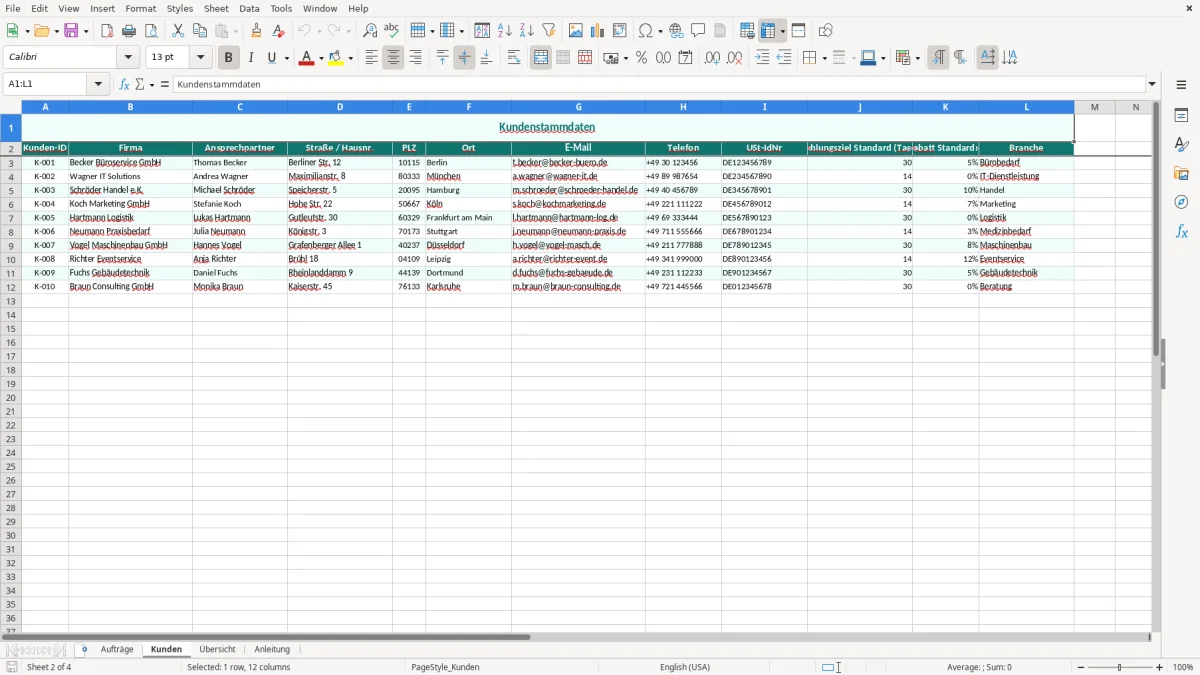Click Export as PDF icon
Screen dimensions: 1200x675
[x=107, y=31]
